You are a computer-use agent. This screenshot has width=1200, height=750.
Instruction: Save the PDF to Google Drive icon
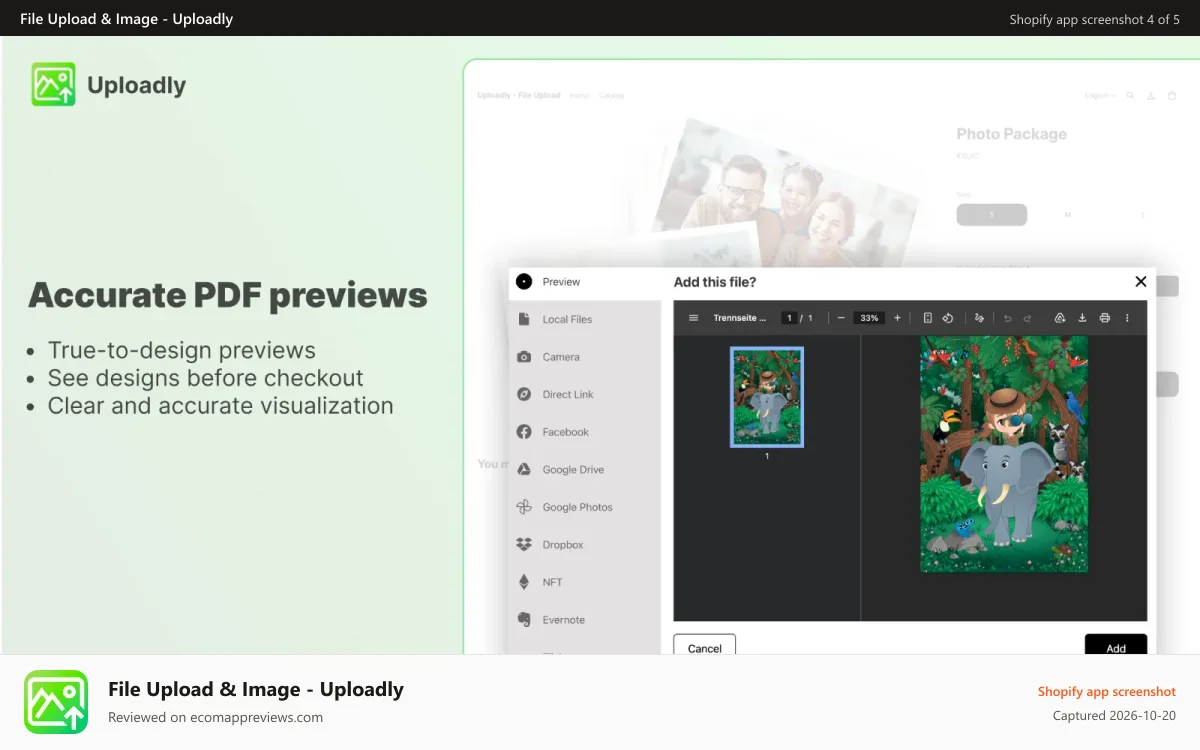click(x=1059, y=318)
